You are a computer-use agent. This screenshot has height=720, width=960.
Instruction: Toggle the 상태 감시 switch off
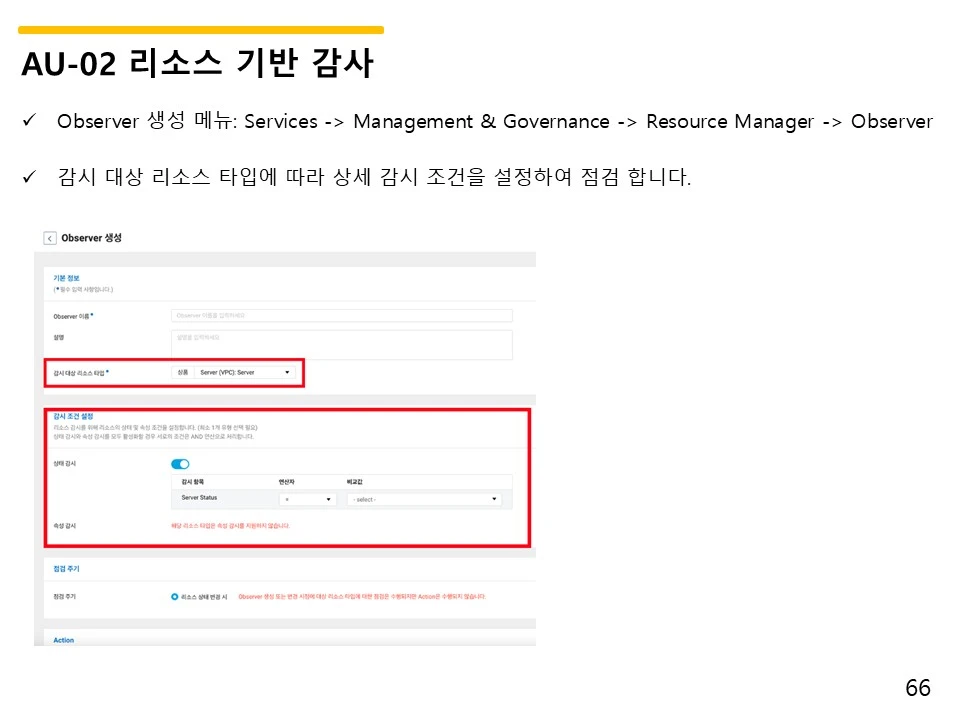tap(179, 464)
